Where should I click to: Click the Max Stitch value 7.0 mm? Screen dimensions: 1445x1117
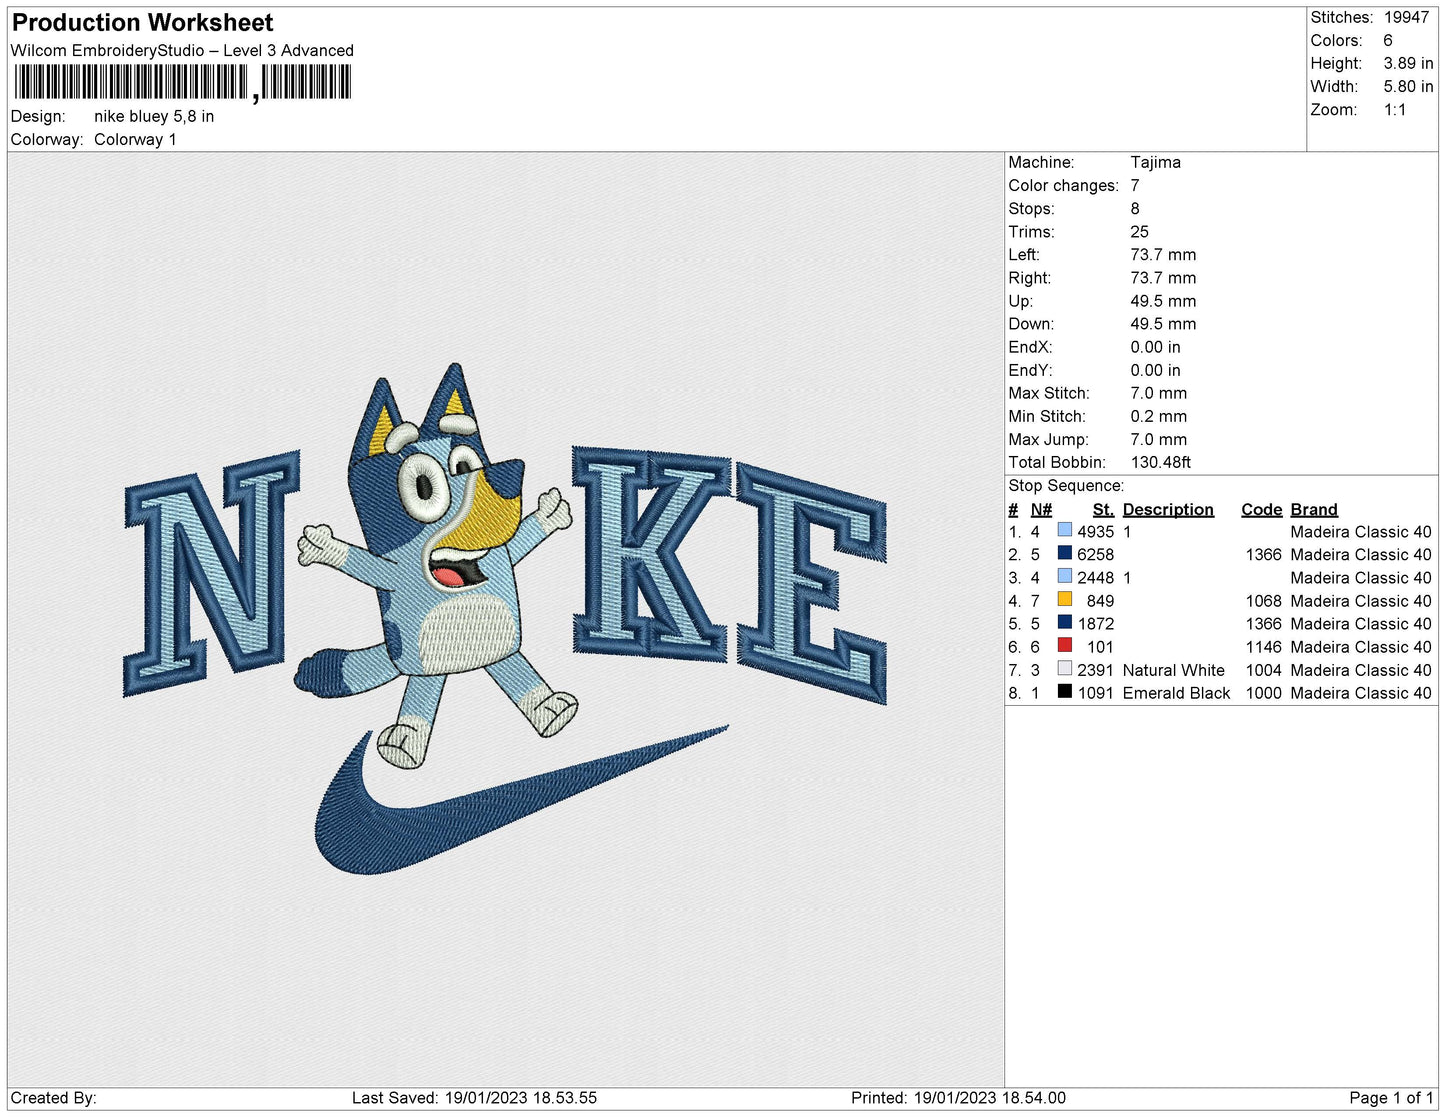click(1159, 393)
